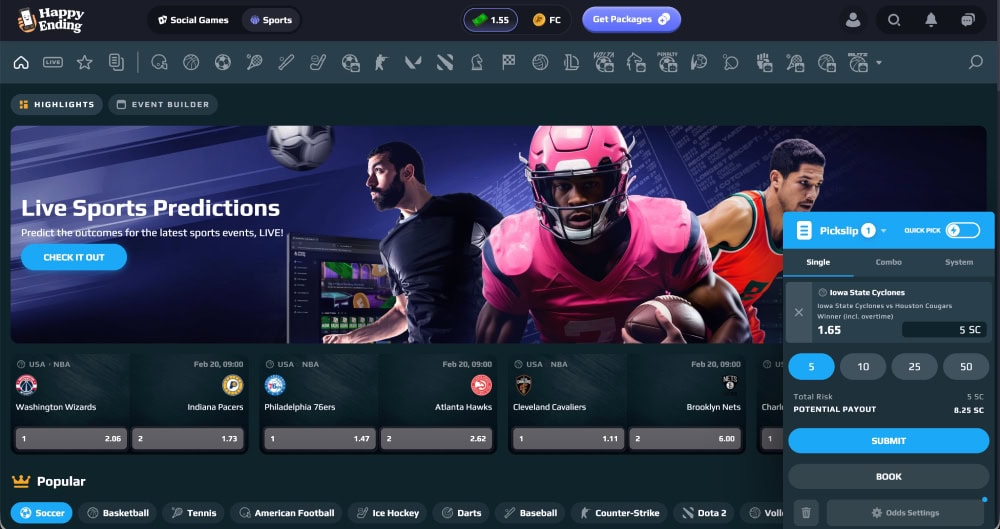Select tennis racket icon in sports bar

(254, 63)
